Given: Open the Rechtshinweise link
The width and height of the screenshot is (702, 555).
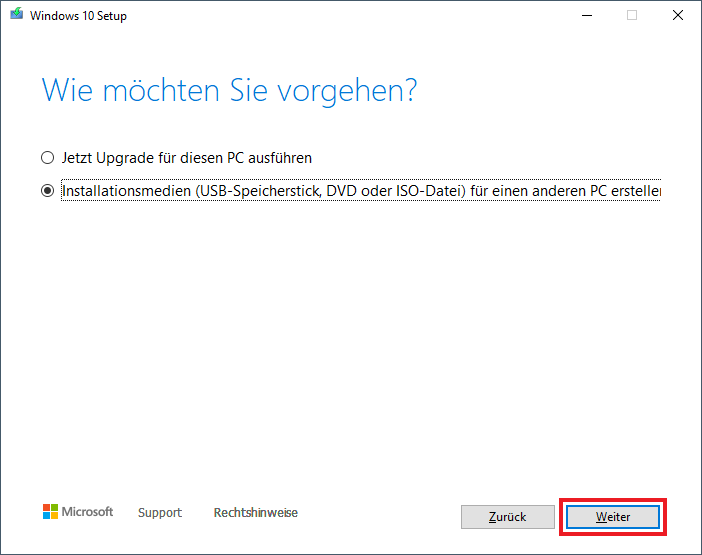Looking at the screenshot, I should [256, 512].
